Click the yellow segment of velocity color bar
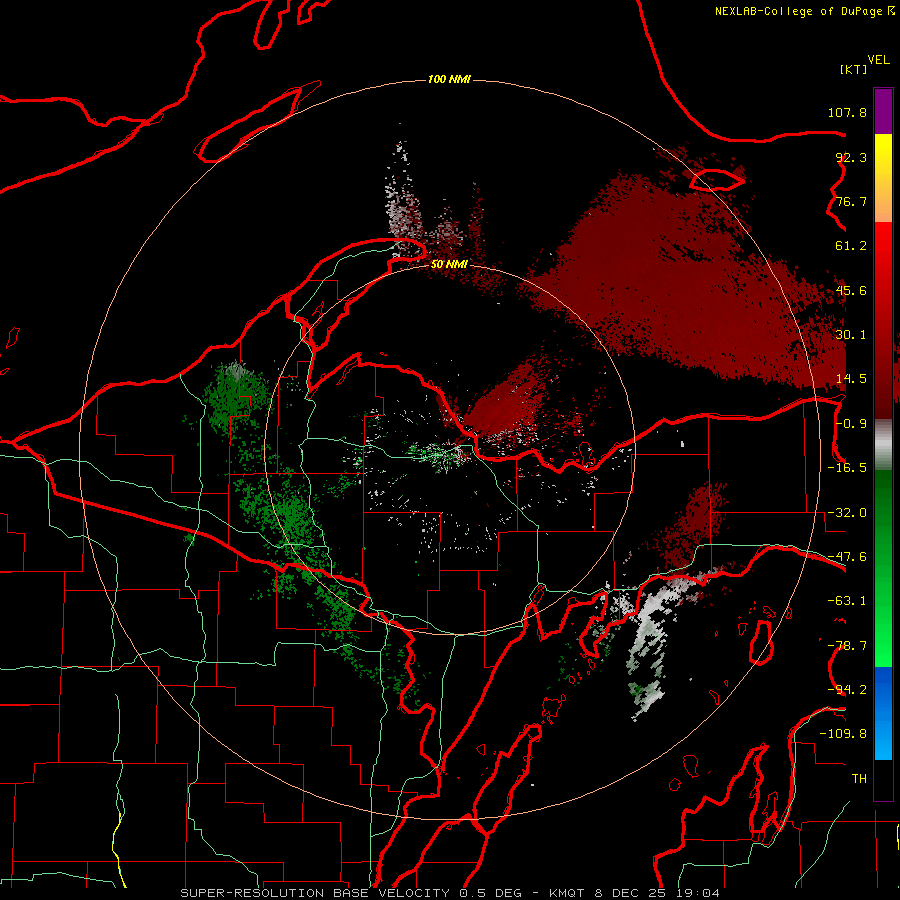The width and height of the screenshot is (900, 900). (883, 156)
